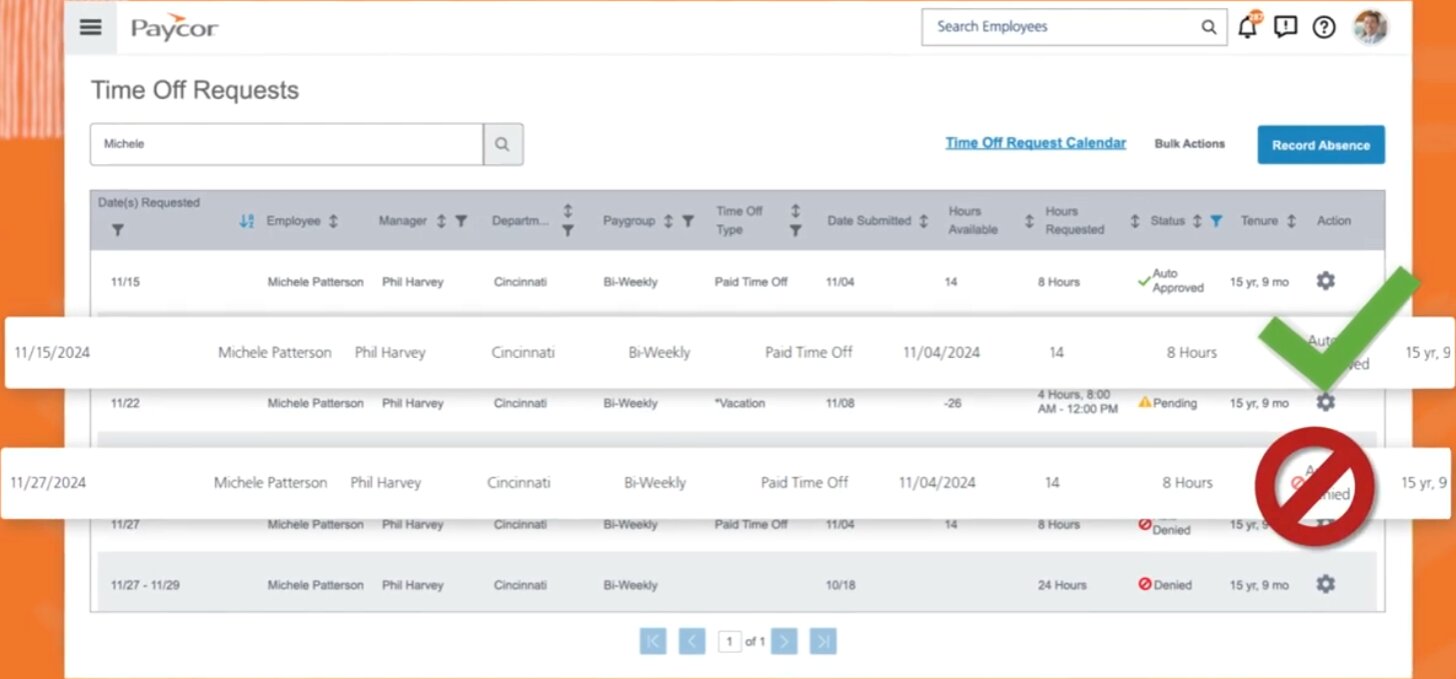
Task: Click the notifications bell icon
Action: point(1247,28)
